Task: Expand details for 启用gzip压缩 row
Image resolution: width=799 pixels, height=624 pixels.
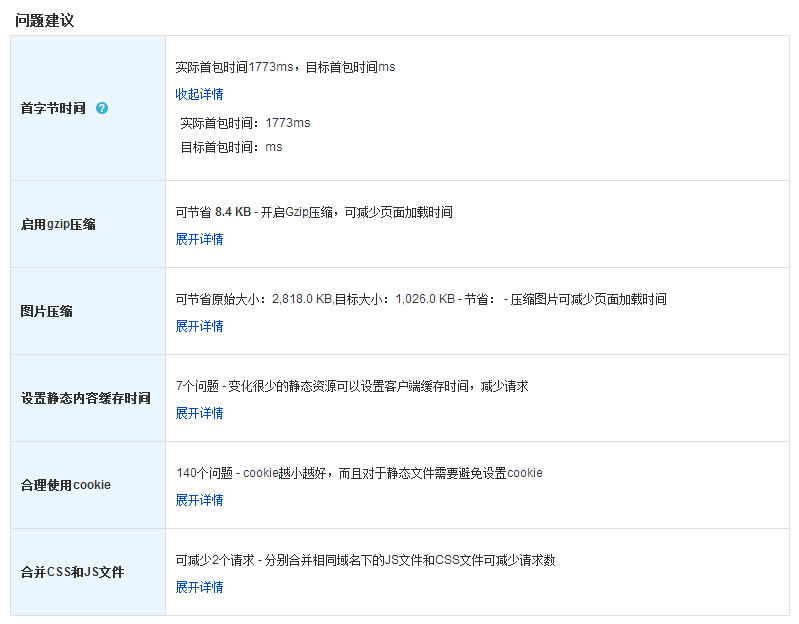Action: [199, 239]
